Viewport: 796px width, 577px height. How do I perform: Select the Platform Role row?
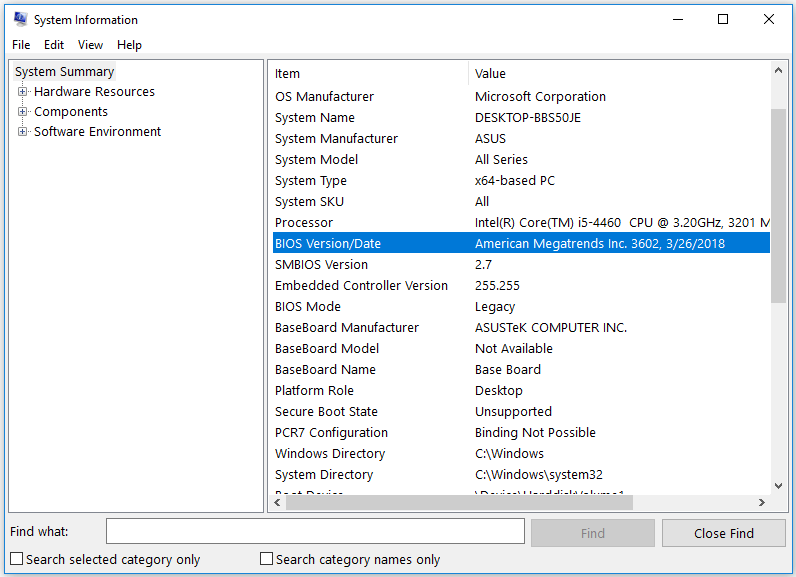(x=521, y=390)
